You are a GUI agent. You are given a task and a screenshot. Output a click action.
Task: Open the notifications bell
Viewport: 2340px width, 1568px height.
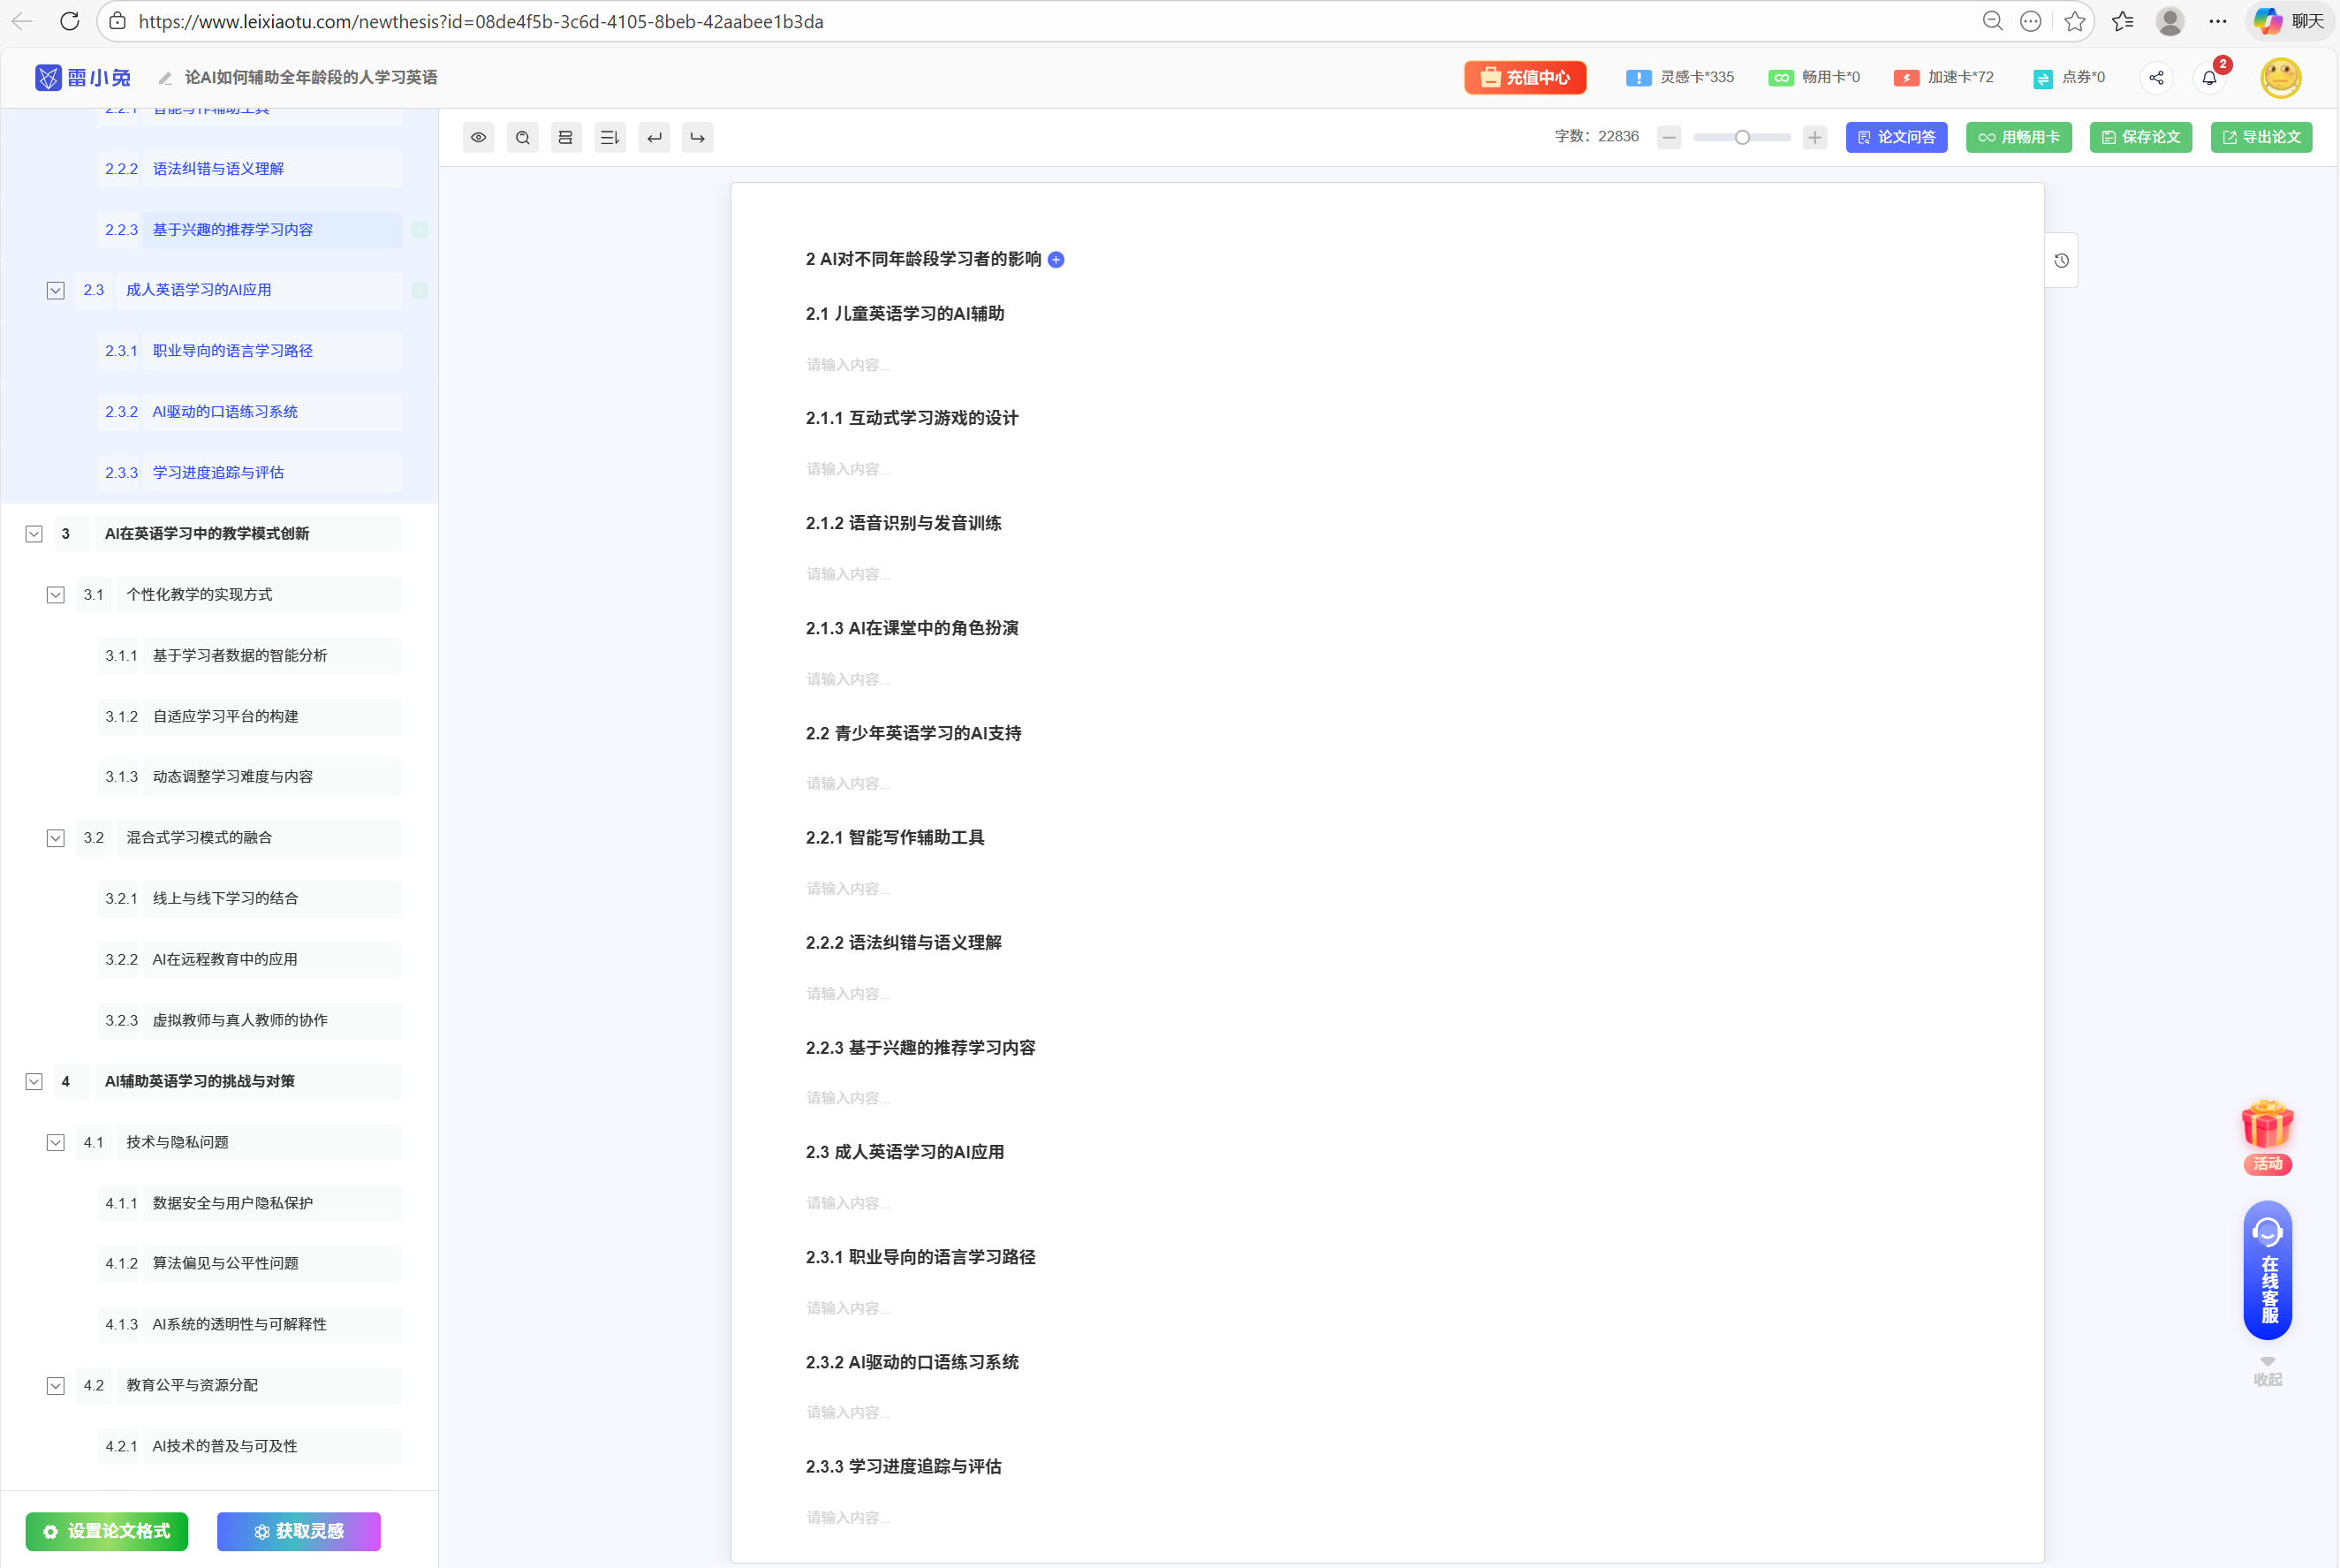click(x=2209, y=78)
